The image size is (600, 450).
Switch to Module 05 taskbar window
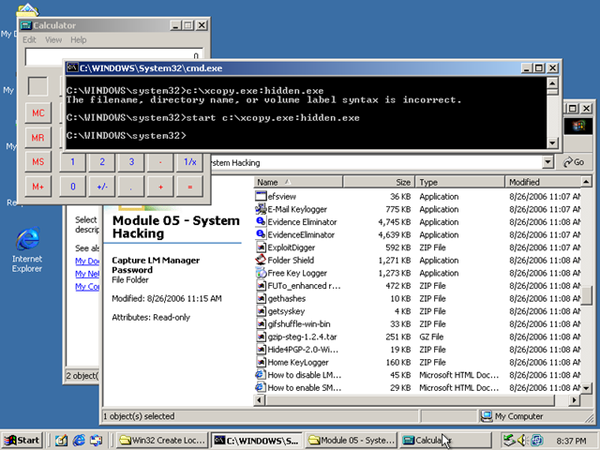[352, 440]
